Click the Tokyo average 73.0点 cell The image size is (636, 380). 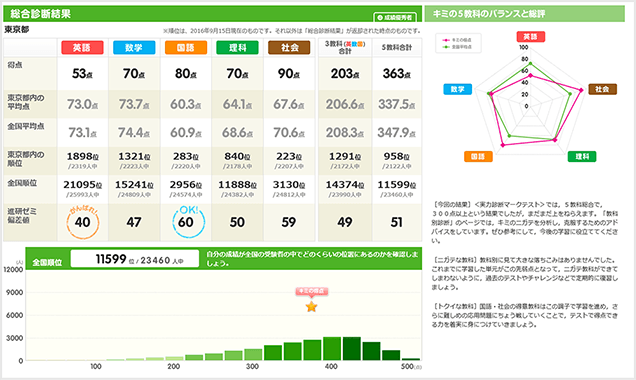(x=82, y=104)
